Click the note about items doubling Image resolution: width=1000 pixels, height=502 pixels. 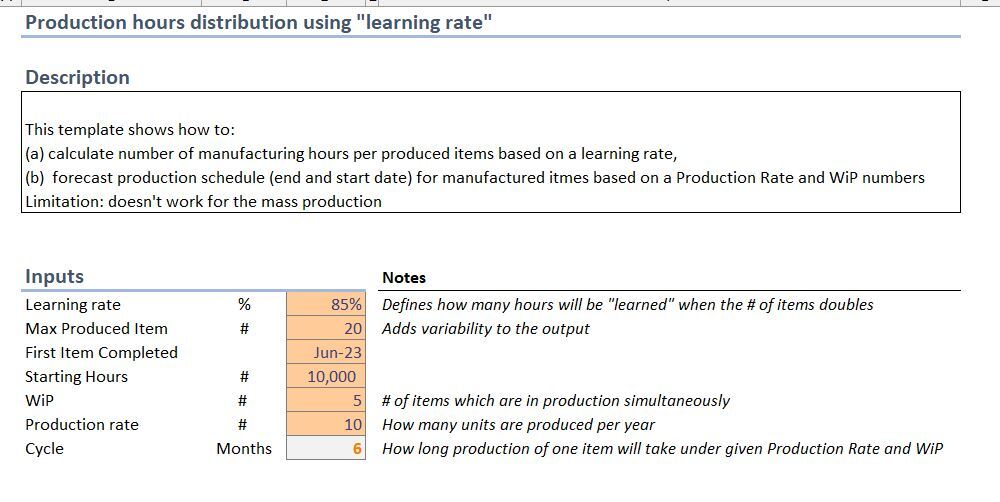628,304
